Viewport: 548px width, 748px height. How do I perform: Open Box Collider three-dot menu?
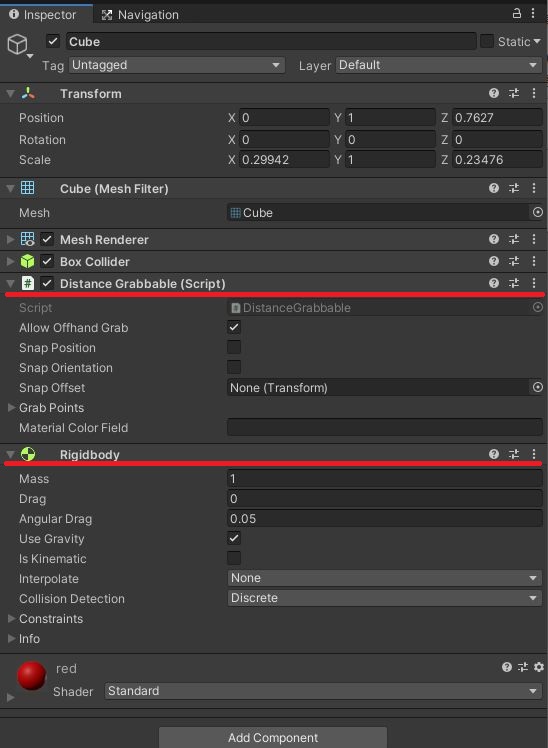[534, 261]
